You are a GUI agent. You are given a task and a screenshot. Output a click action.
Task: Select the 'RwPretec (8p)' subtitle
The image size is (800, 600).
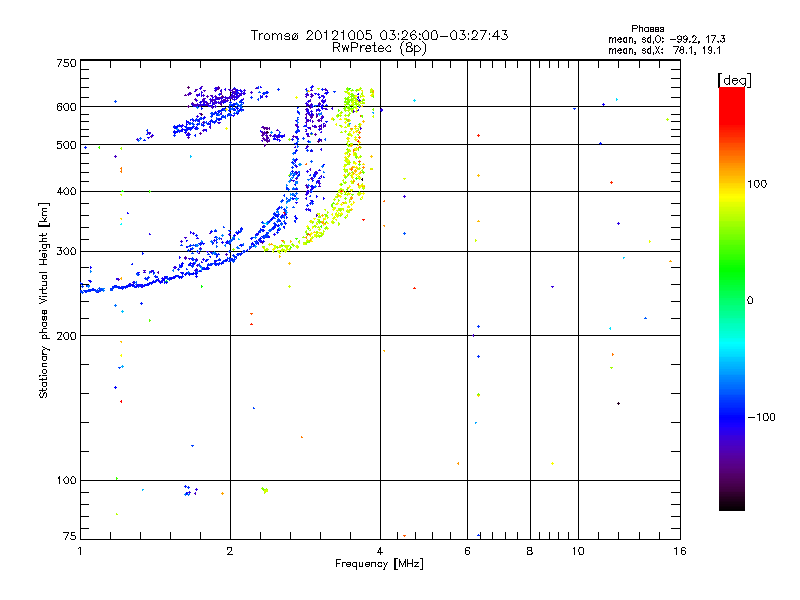(379, 48)
